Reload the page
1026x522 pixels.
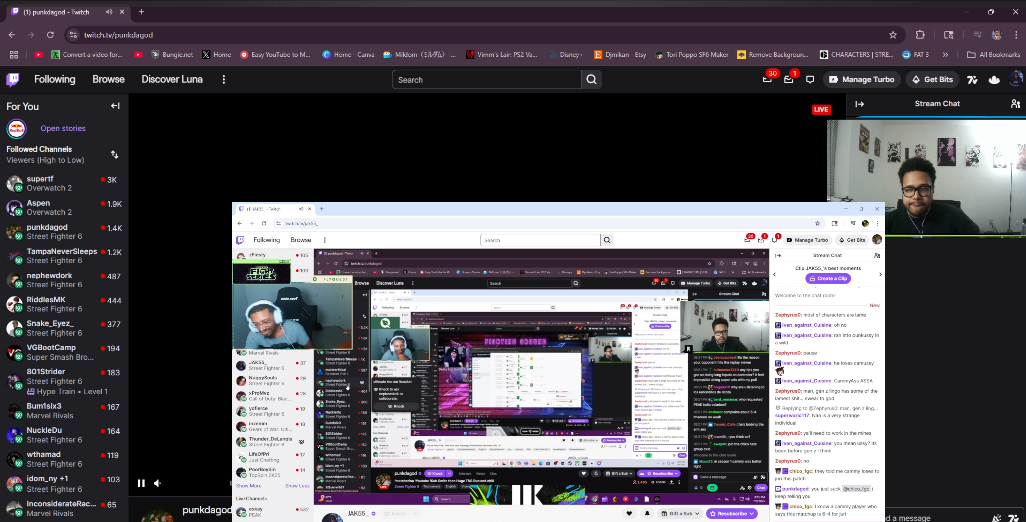[50, 35]
